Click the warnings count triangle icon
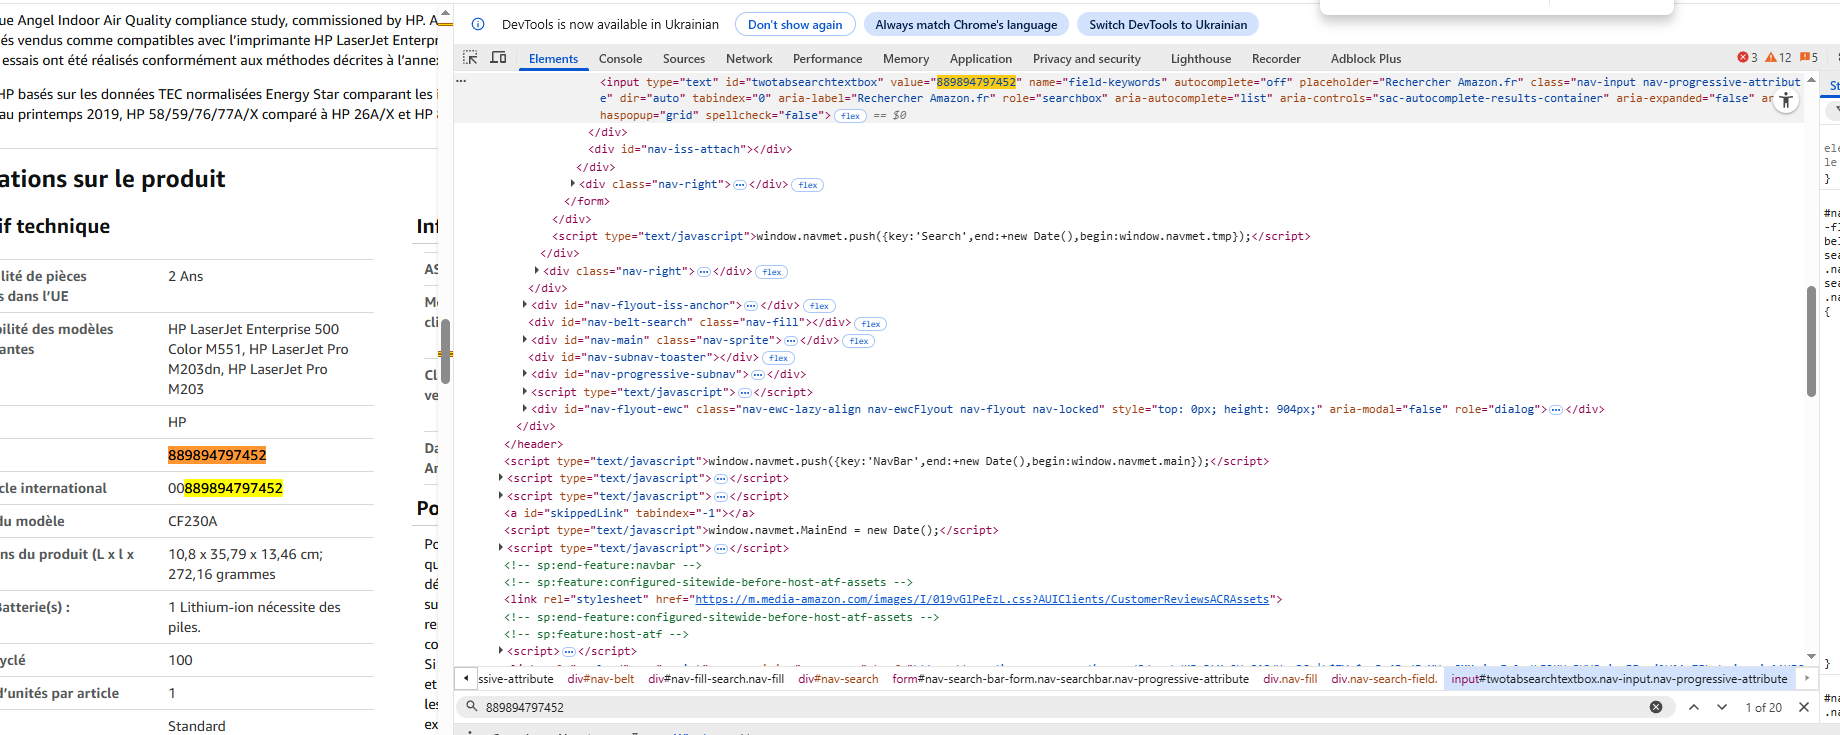The width and height of the screenshot is (1840, 735). (1778, 57)
